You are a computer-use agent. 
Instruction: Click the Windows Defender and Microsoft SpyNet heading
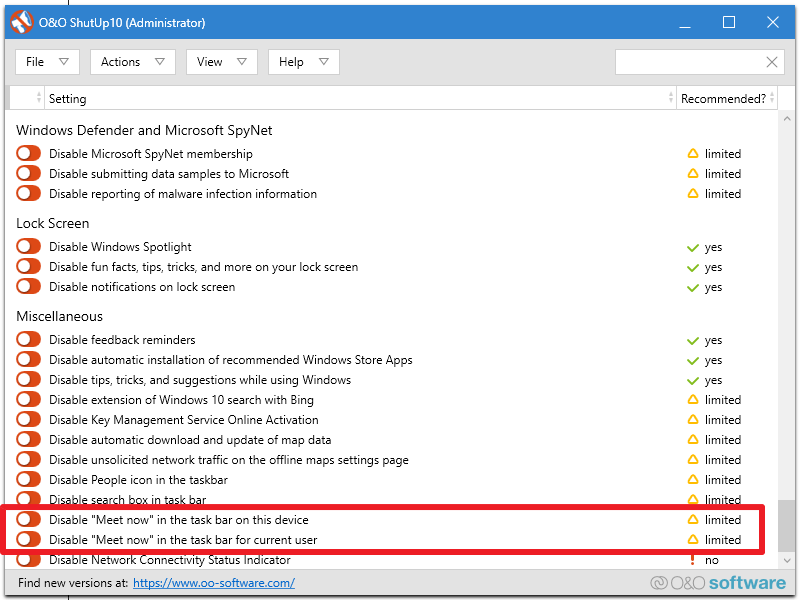click(144, 131)
